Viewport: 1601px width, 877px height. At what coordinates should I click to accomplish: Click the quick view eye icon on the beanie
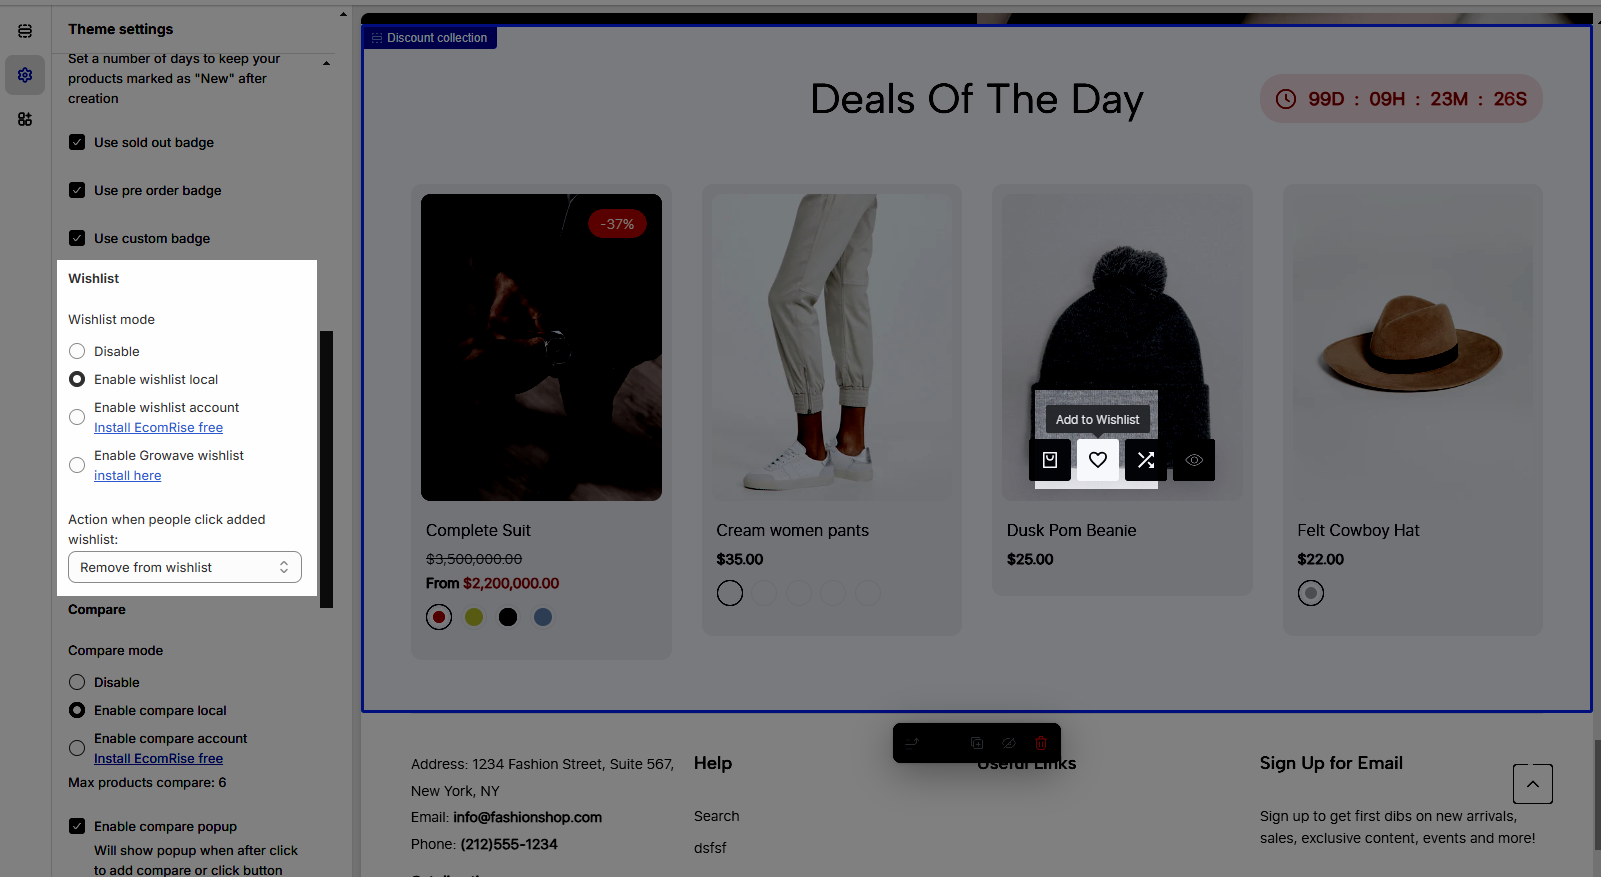(1194, 460)
